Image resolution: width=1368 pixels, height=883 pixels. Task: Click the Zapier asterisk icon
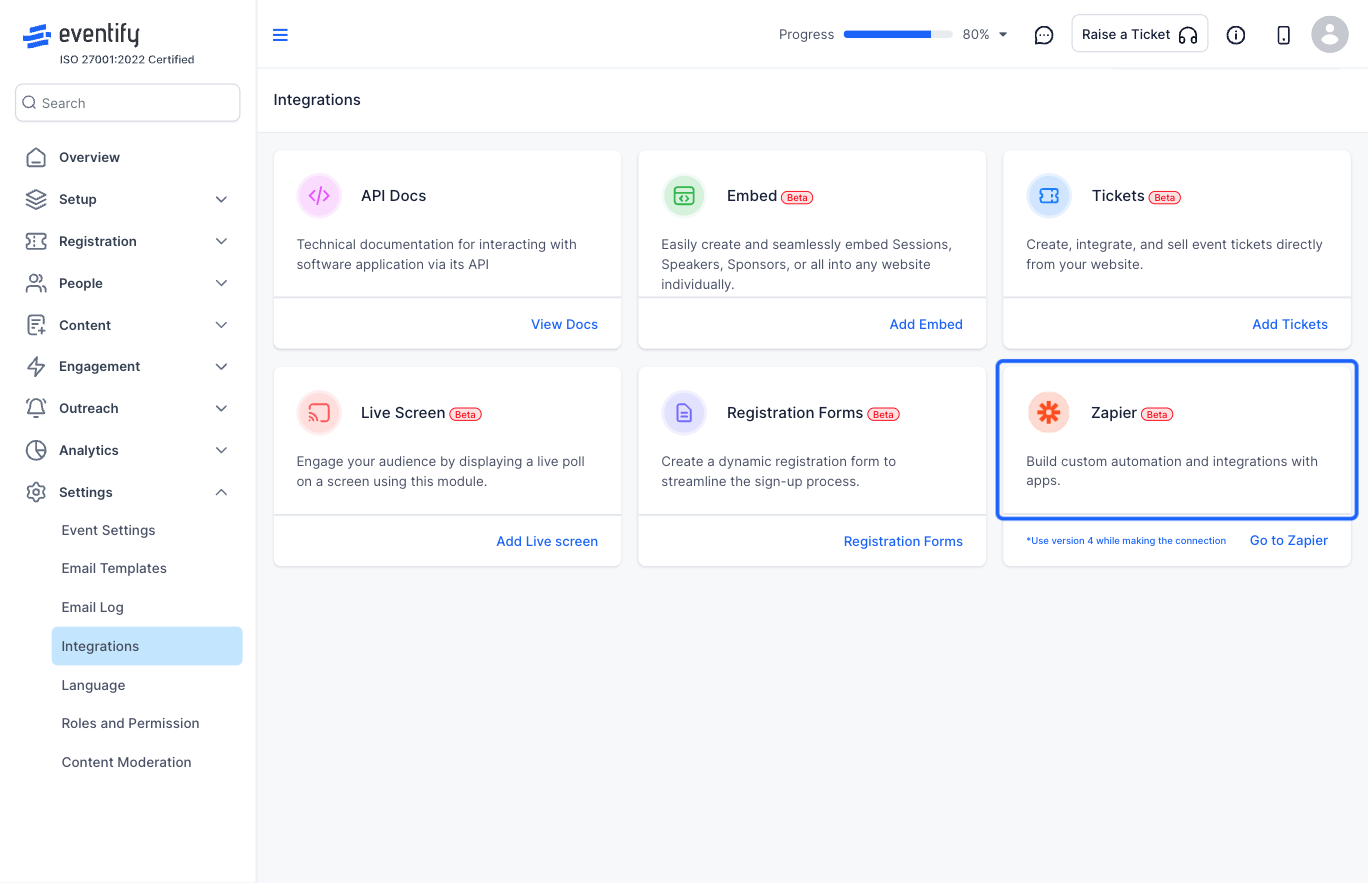pyautogui.click(x=1049, y=413)
